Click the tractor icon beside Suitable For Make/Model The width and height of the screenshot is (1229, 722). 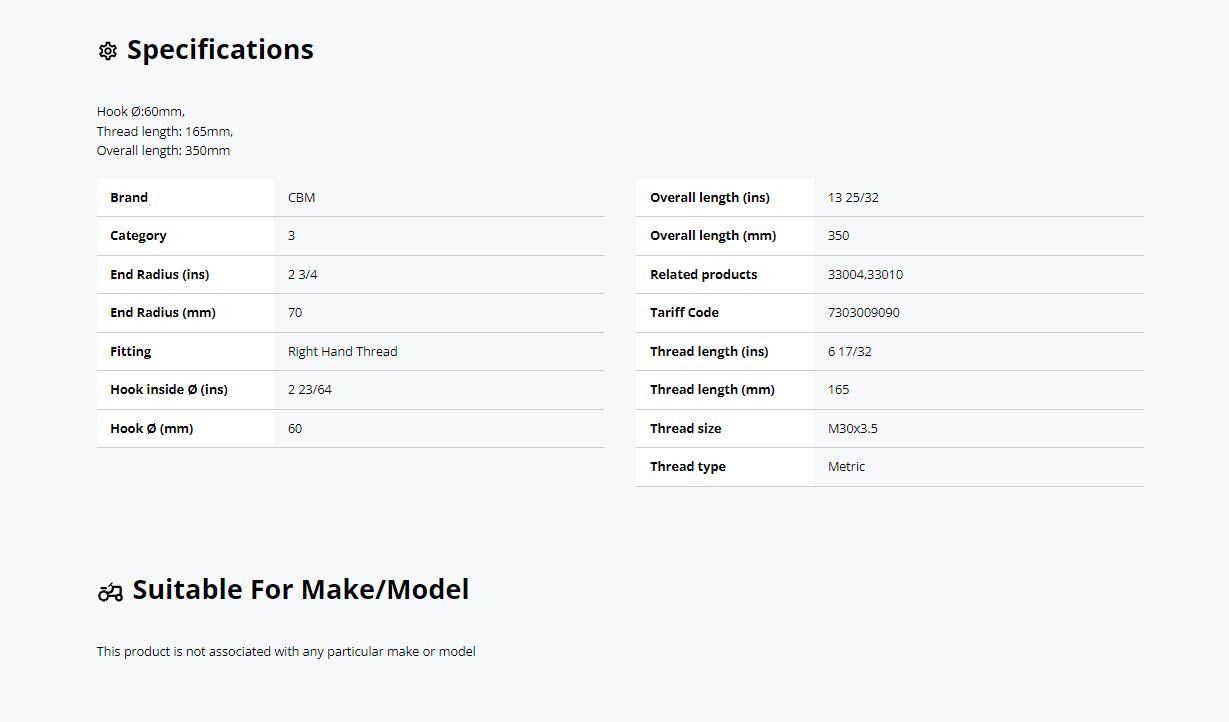[x=110, y=592]
